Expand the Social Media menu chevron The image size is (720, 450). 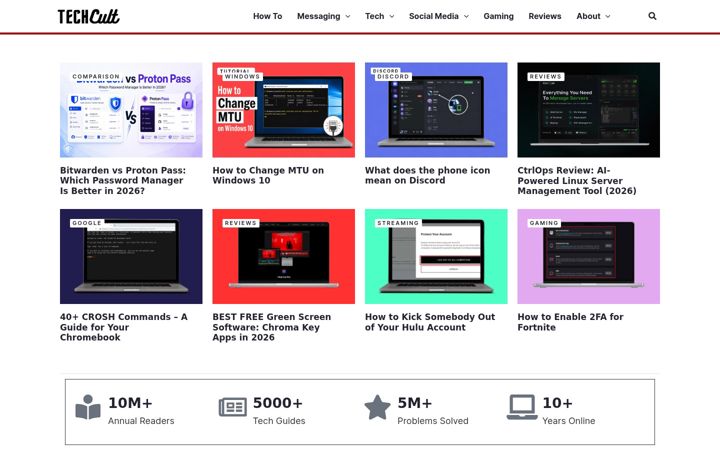(x=466, y=17)
